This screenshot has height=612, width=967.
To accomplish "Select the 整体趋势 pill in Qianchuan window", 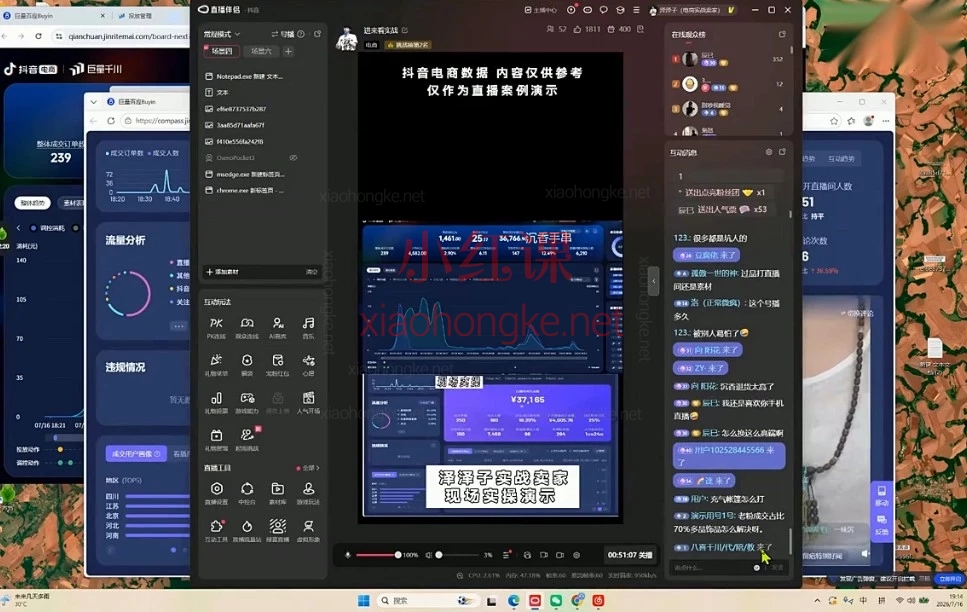I will [x=32, y=202].
